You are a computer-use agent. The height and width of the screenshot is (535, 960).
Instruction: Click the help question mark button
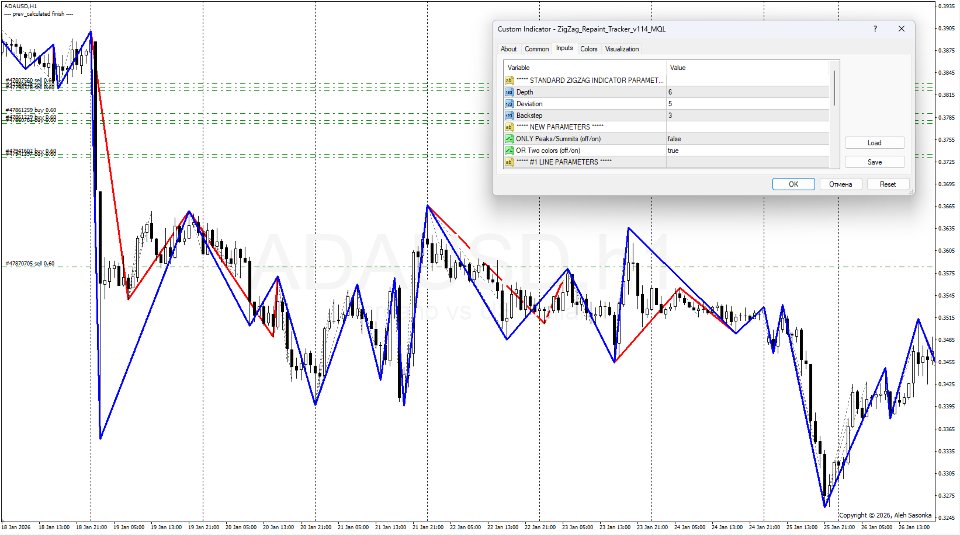(x=875, y=29)
